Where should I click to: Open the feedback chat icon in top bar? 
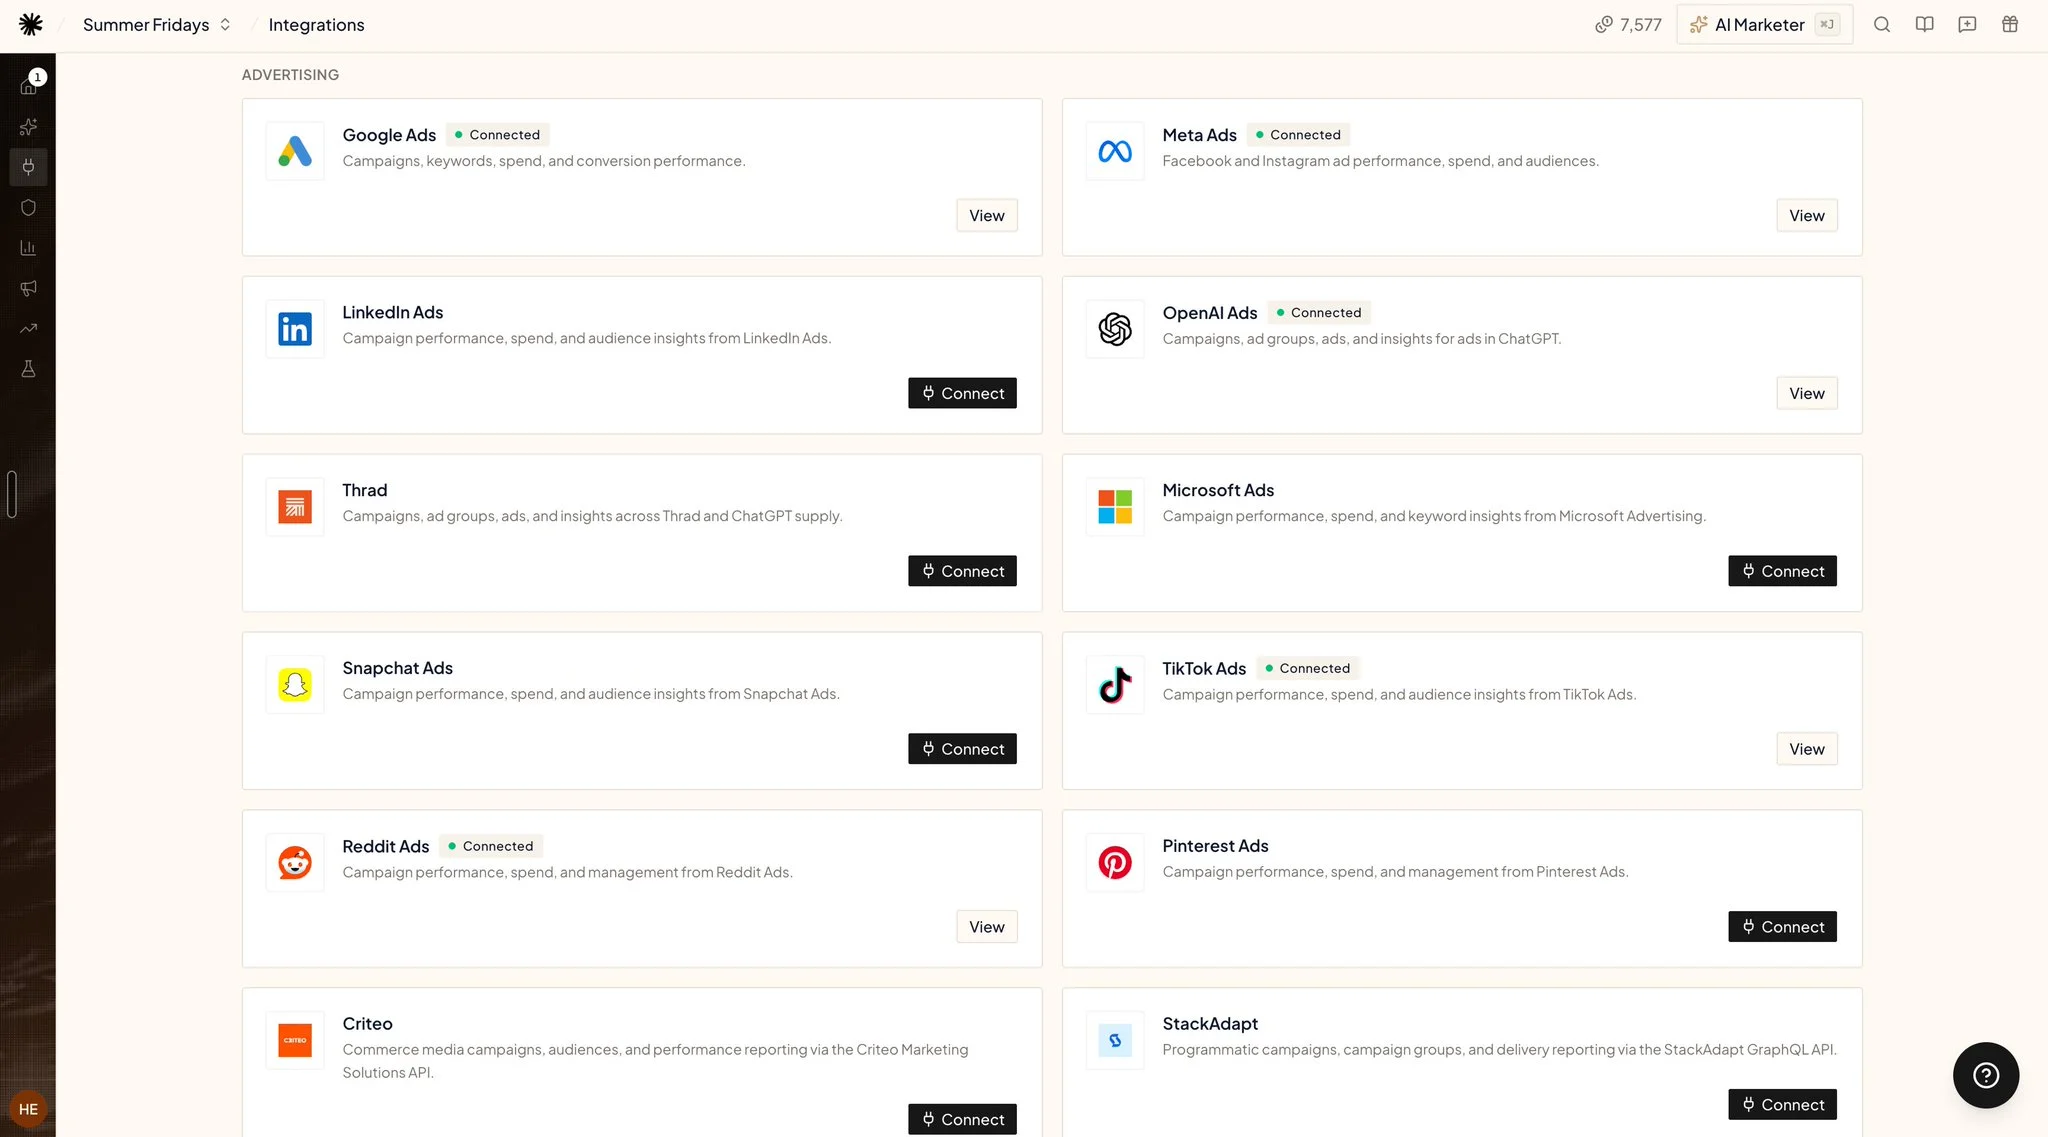[1967, 25]
